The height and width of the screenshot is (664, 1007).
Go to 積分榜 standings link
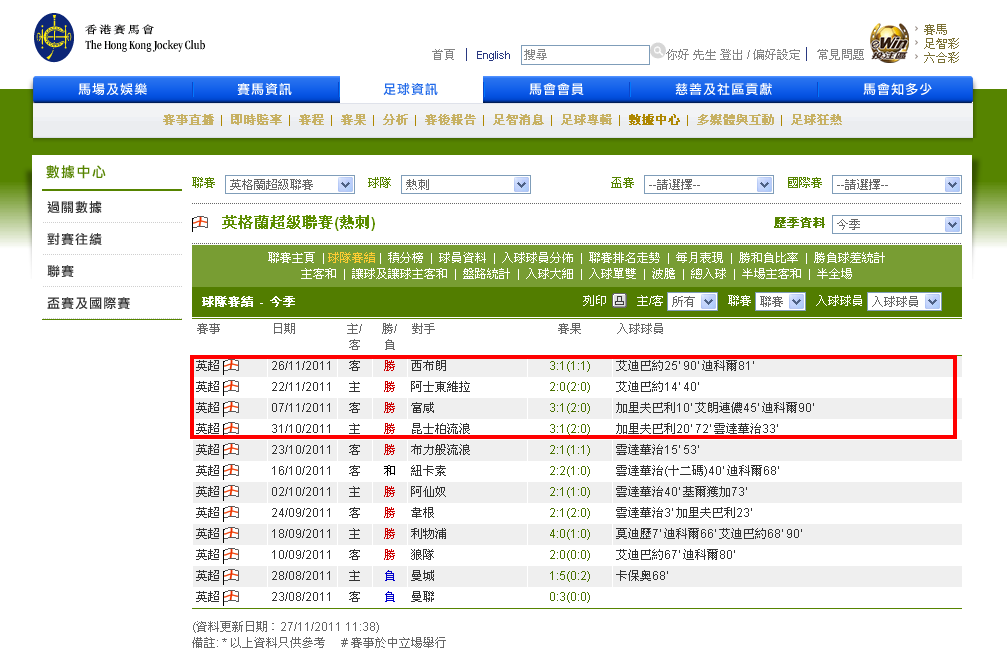[x=406, y=258]
